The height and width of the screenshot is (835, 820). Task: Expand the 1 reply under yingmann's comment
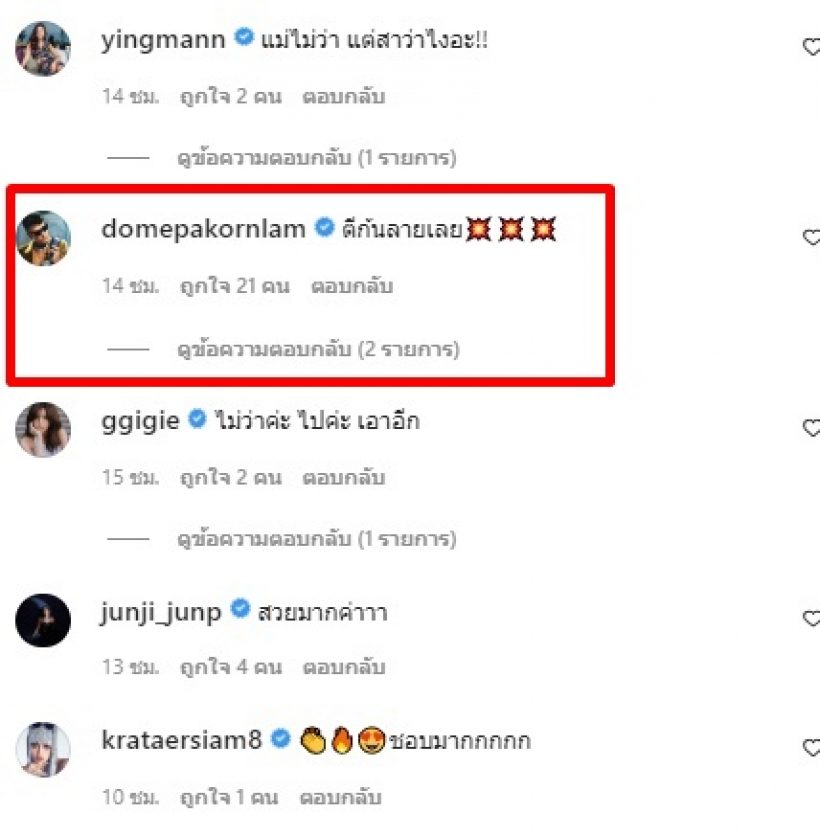point(316,158)
